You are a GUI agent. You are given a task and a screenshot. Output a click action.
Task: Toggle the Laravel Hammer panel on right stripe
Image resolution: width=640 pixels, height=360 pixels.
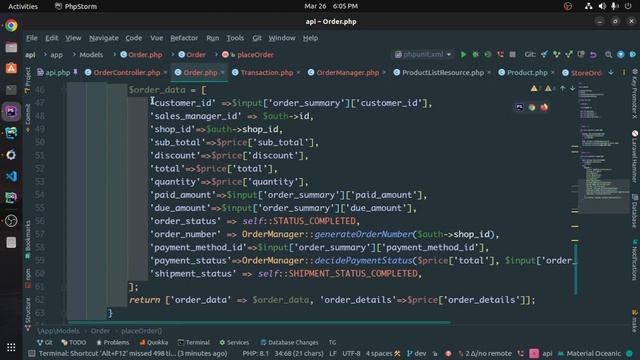[x=635, y=156]
